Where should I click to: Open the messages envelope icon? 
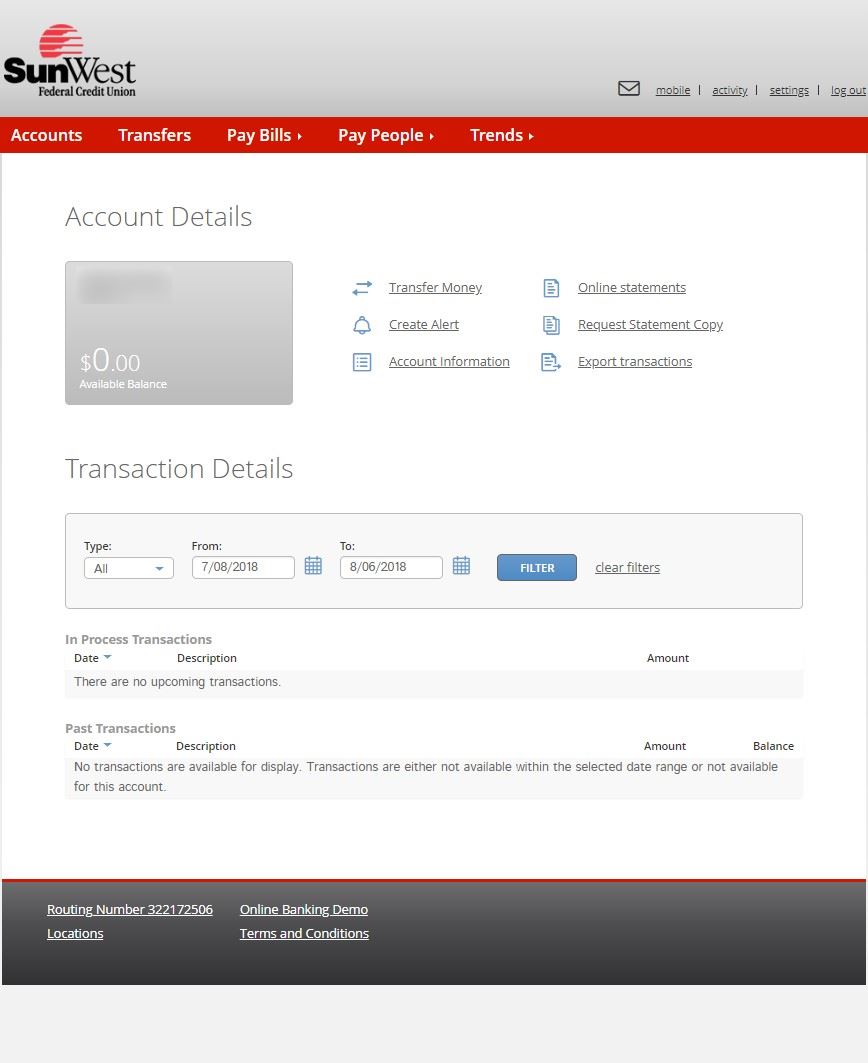coord(628,89)
